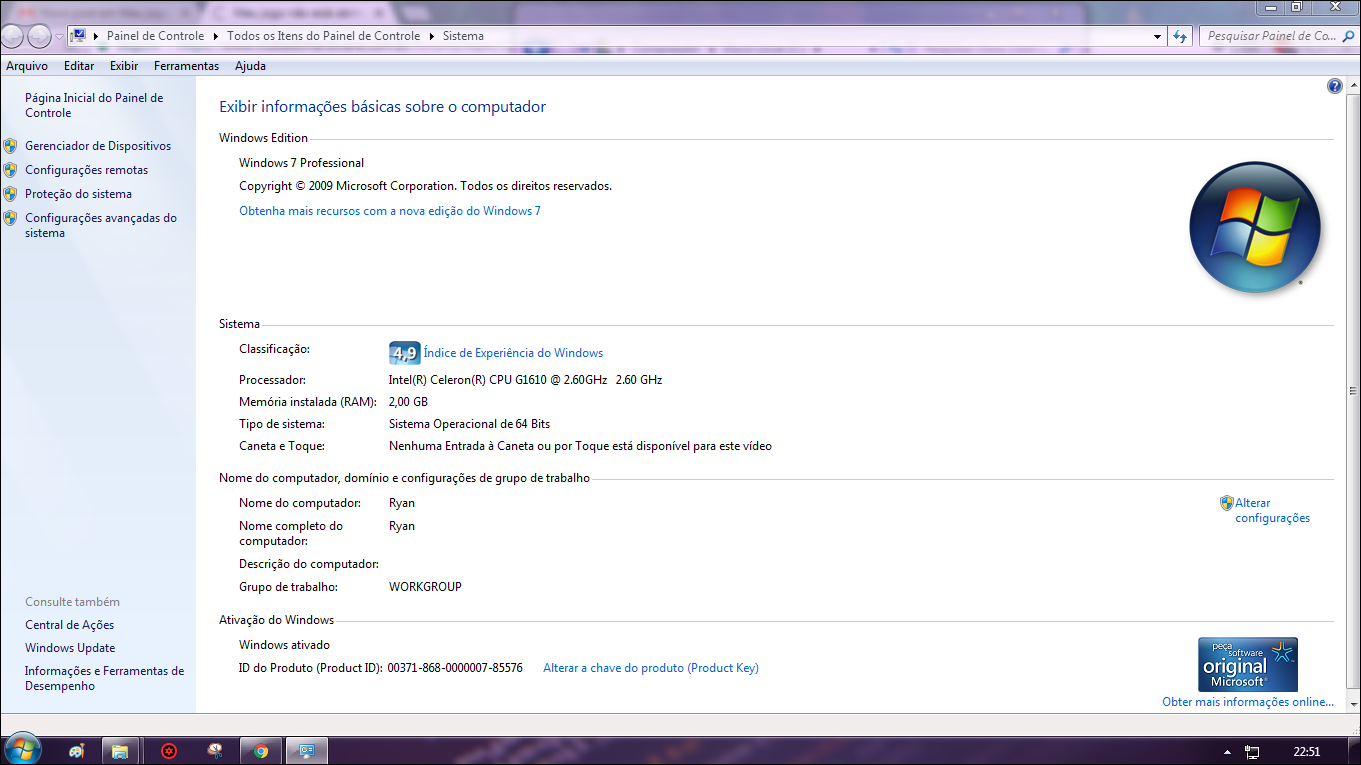Click Obter mais informações online link
1361x765 pixels.
1248,702
